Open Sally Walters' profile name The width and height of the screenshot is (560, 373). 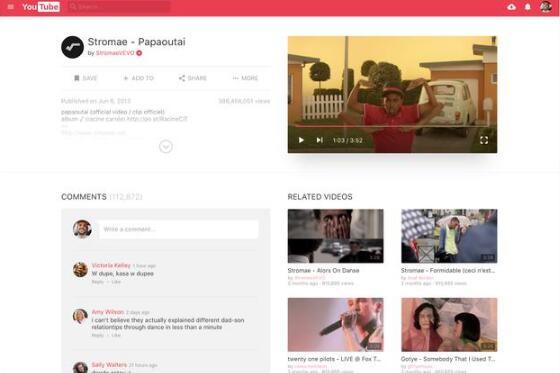(109, 365)
